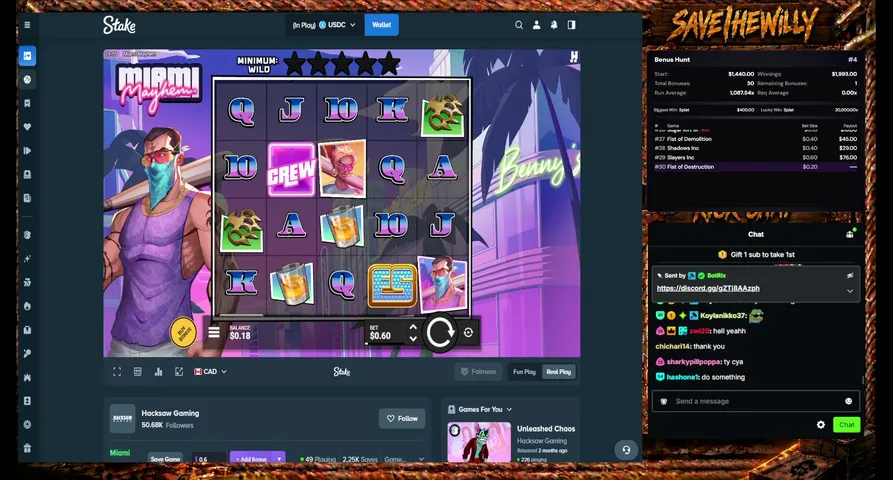The image size is (893, 480).
Task: Open the USDC currency dropdown
Action: (x=338, y=25)
